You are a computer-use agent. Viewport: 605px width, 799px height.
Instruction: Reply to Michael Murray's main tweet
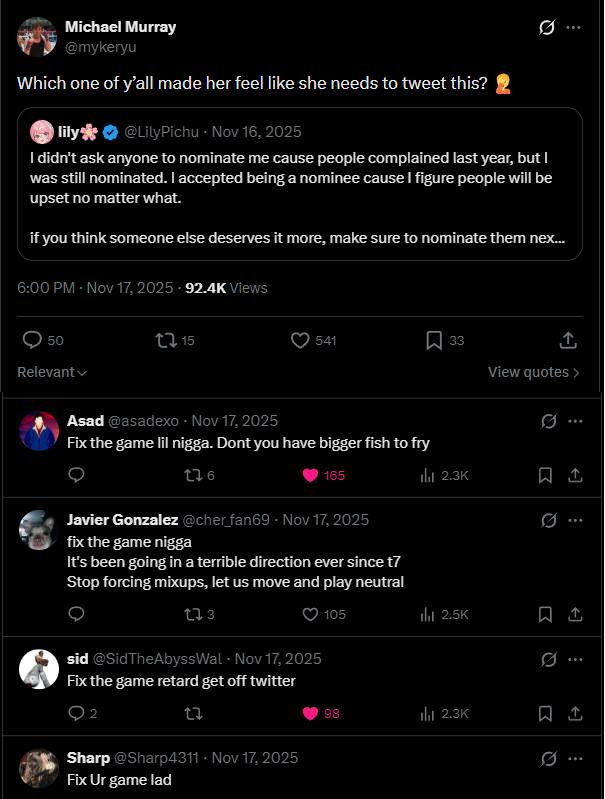pyautogui.click(x=32, y=341)
